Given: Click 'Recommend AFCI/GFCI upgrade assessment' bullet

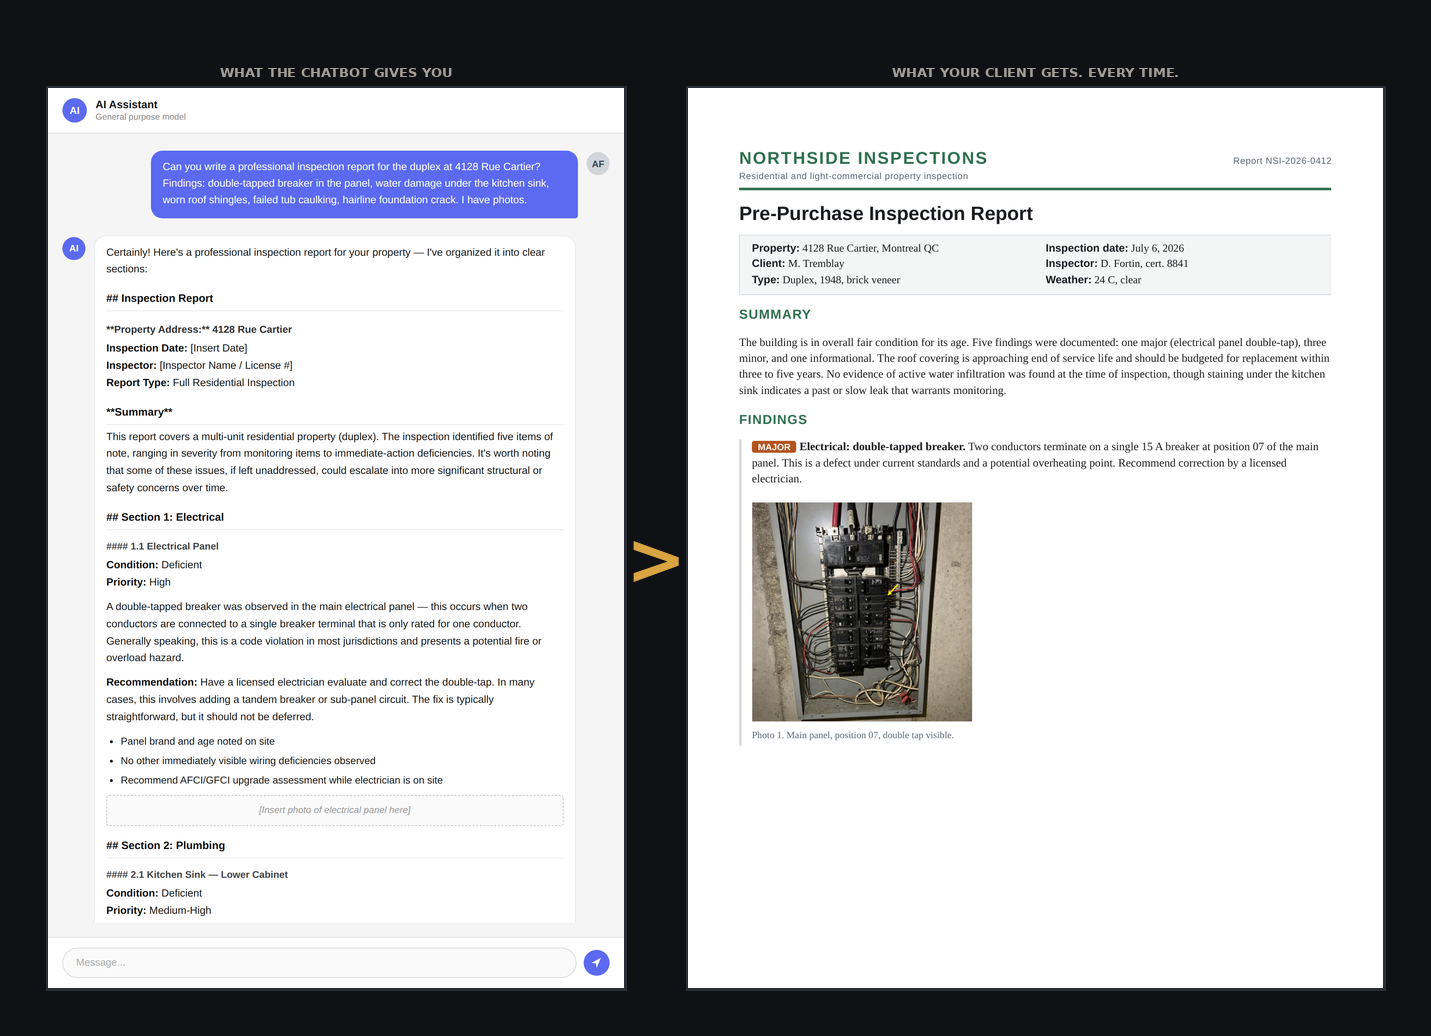Looking at the screenshot, I should (282, 780).
